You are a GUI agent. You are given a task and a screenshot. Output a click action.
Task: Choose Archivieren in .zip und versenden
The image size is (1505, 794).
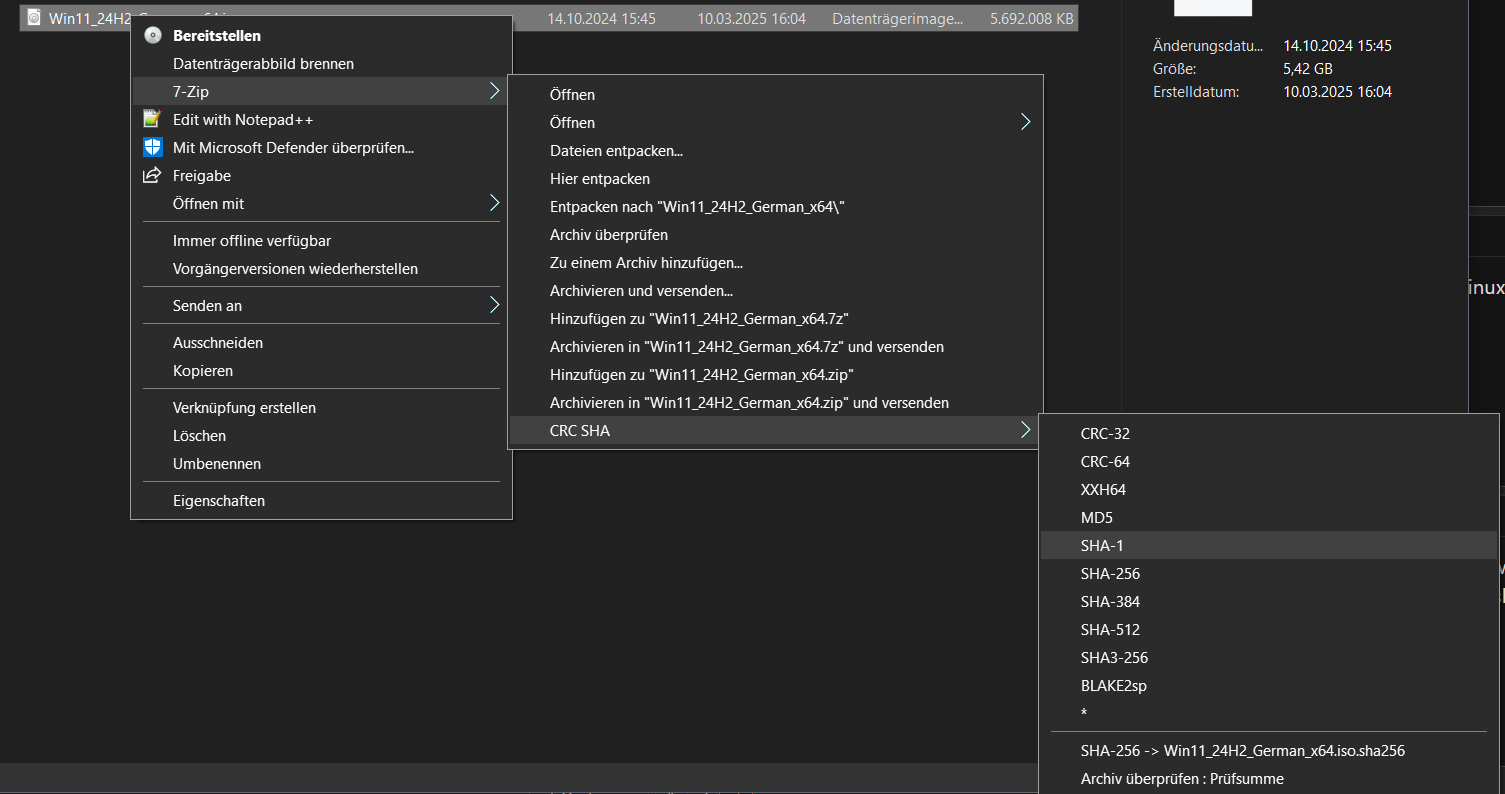tap(775, 403)
